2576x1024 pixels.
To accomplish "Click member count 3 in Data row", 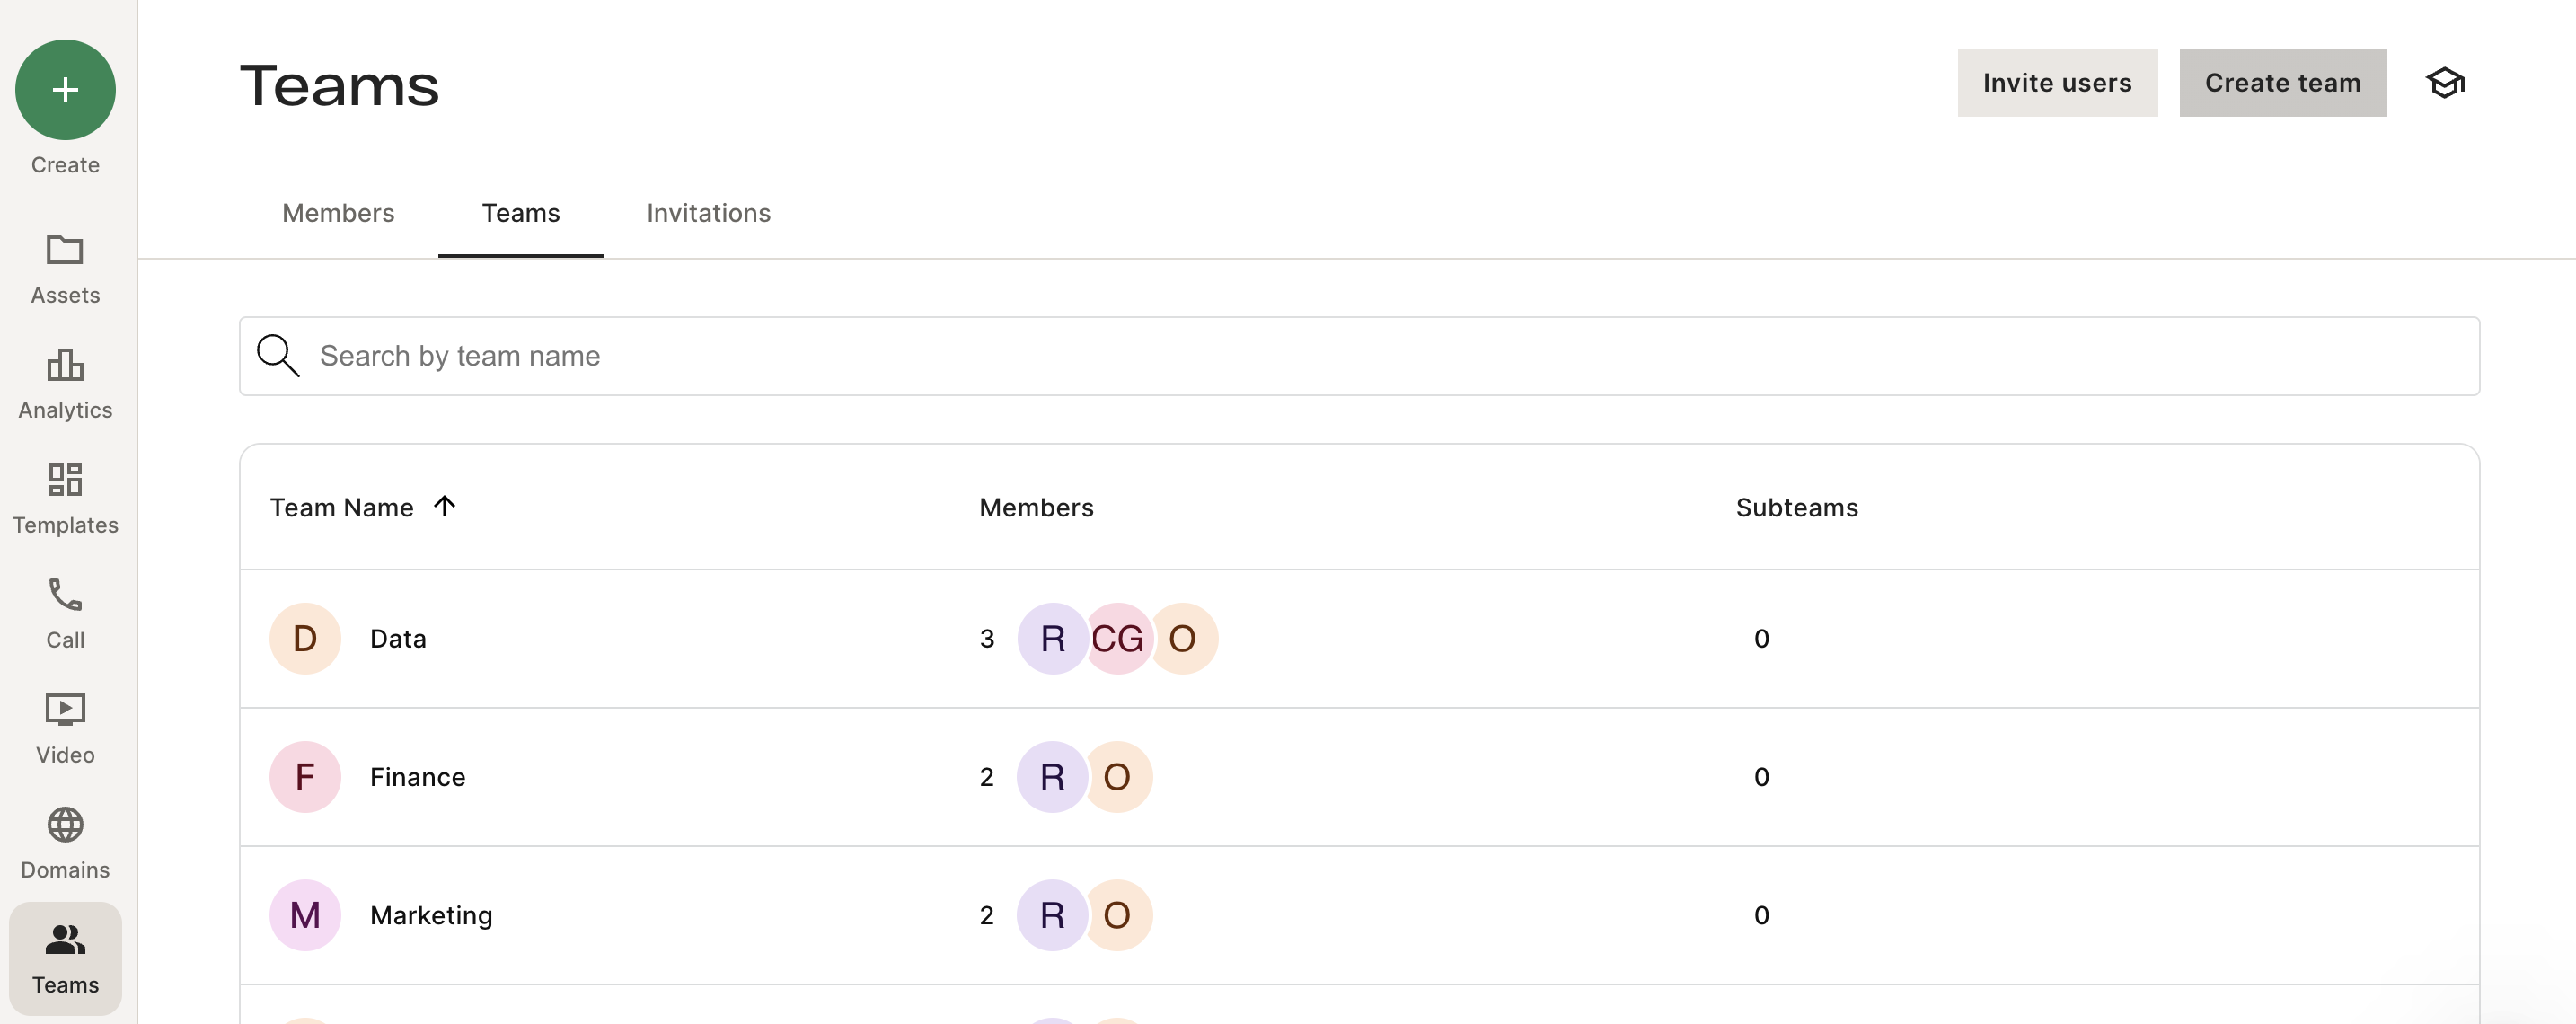I will 987,639.
